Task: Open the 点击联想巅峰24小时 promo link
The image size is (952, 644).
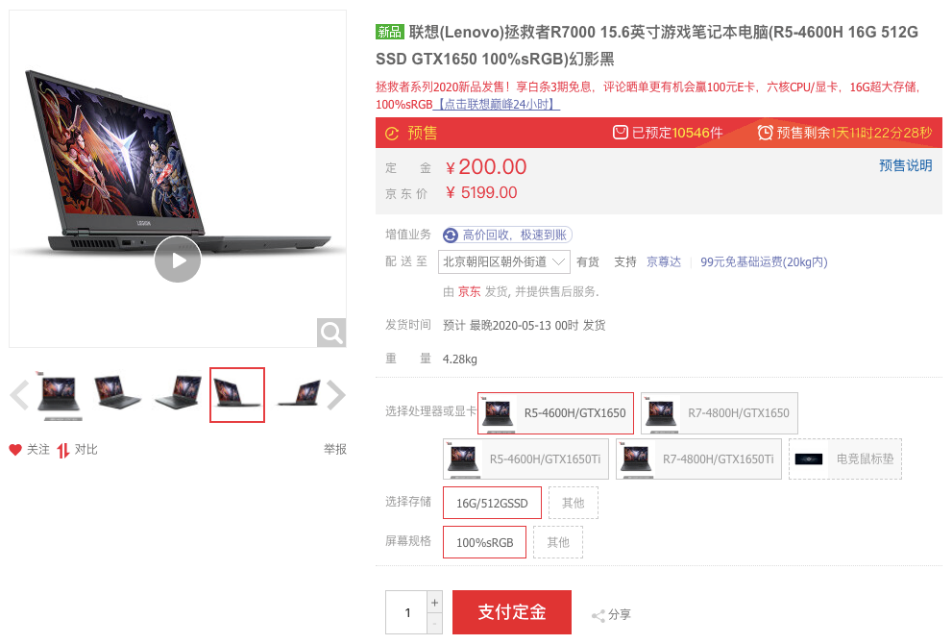Action: click(x=496, y=104)
